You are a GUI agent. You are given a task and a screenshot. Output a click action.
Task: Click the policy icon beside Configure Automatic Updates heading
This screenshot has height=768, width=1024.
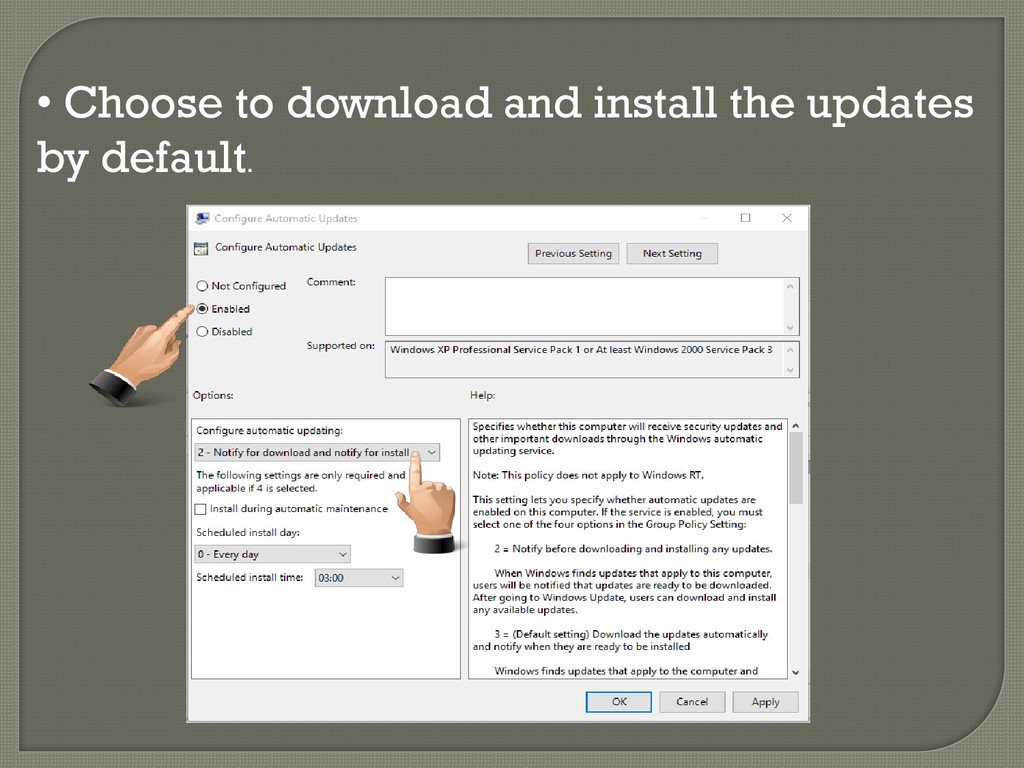pos(201,248)
